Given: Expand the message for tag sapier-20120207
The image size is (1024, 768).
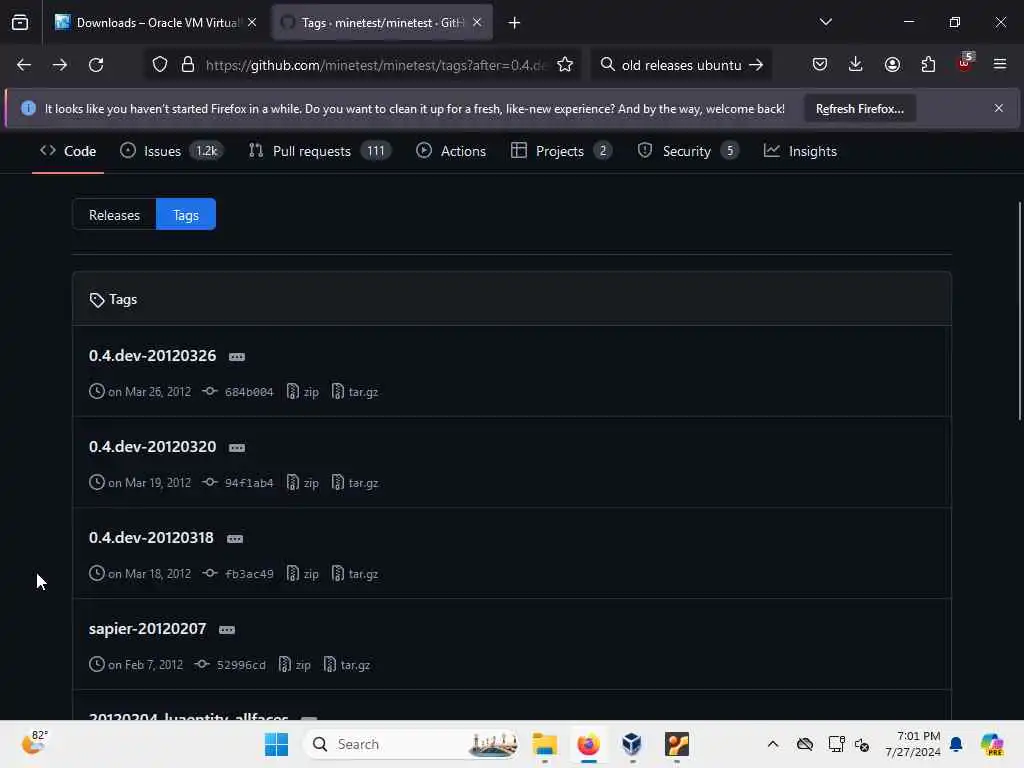Looking at the screenshot, I should point(227,630).
